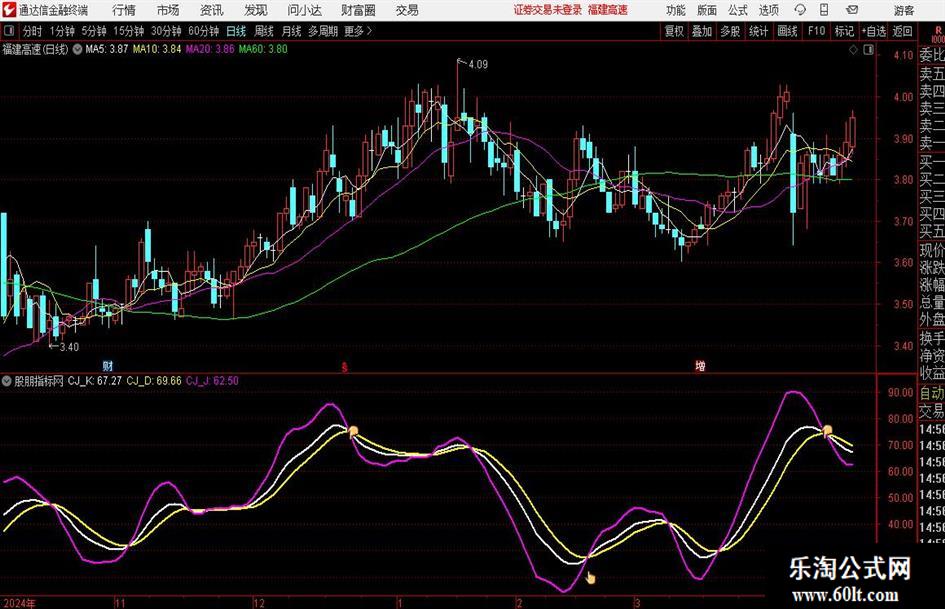The width and height of the screenshot is (945, 609).
Task: Open the mail envelope icon
Action: (x=852, y=10)
